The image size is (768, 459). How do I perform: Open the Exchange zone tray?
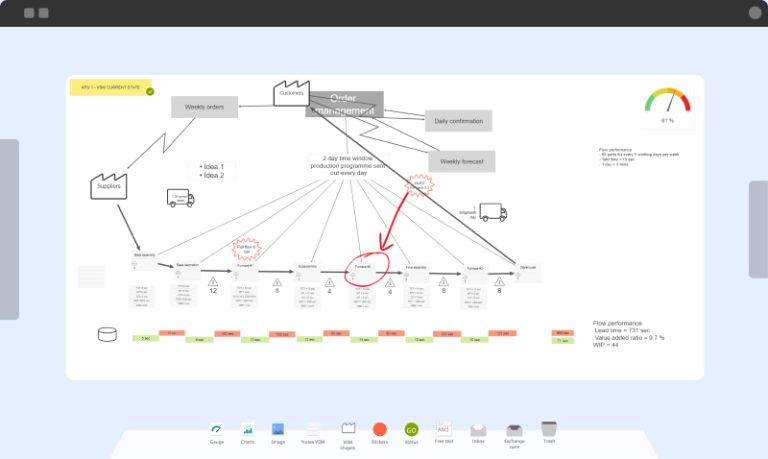pos(514,430)
